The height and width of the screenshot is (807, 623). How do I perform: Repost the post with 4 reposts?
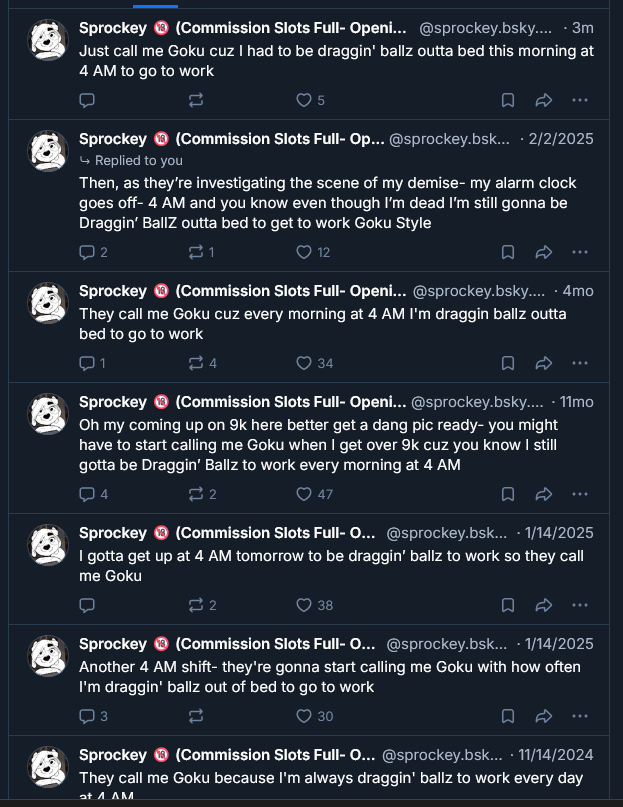tap(196, 363)
